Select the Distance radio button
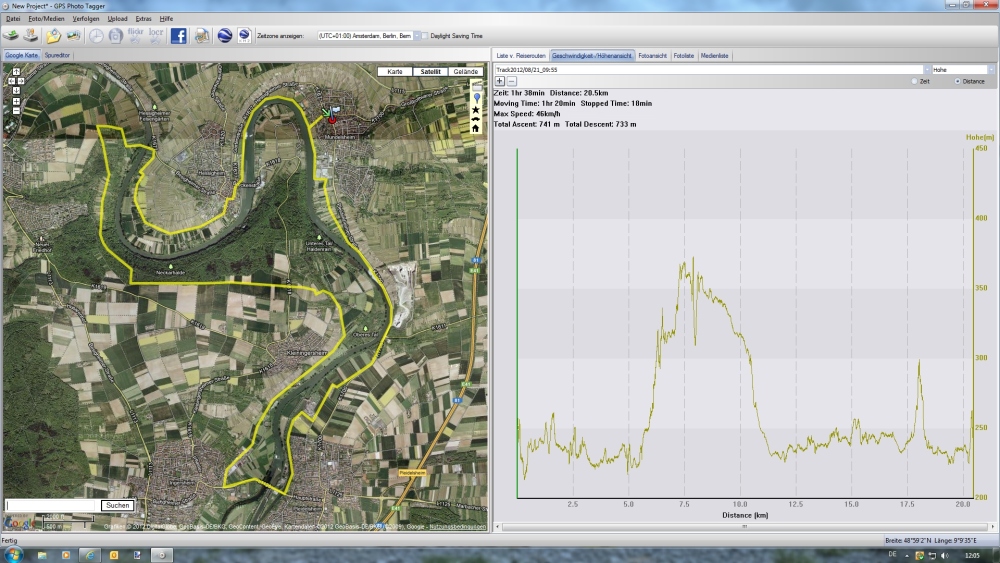1000x563 pixels. 957,81
